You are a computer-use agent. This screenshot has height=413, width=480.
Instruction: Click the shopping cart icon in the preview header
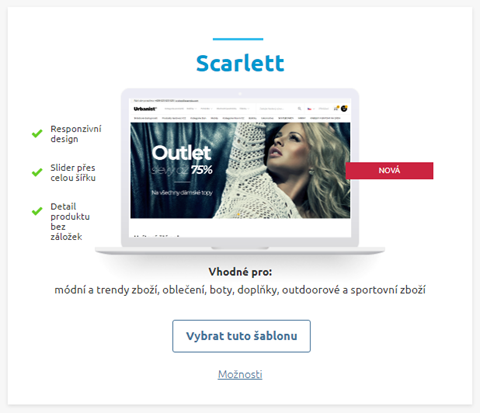click(336, 108)
